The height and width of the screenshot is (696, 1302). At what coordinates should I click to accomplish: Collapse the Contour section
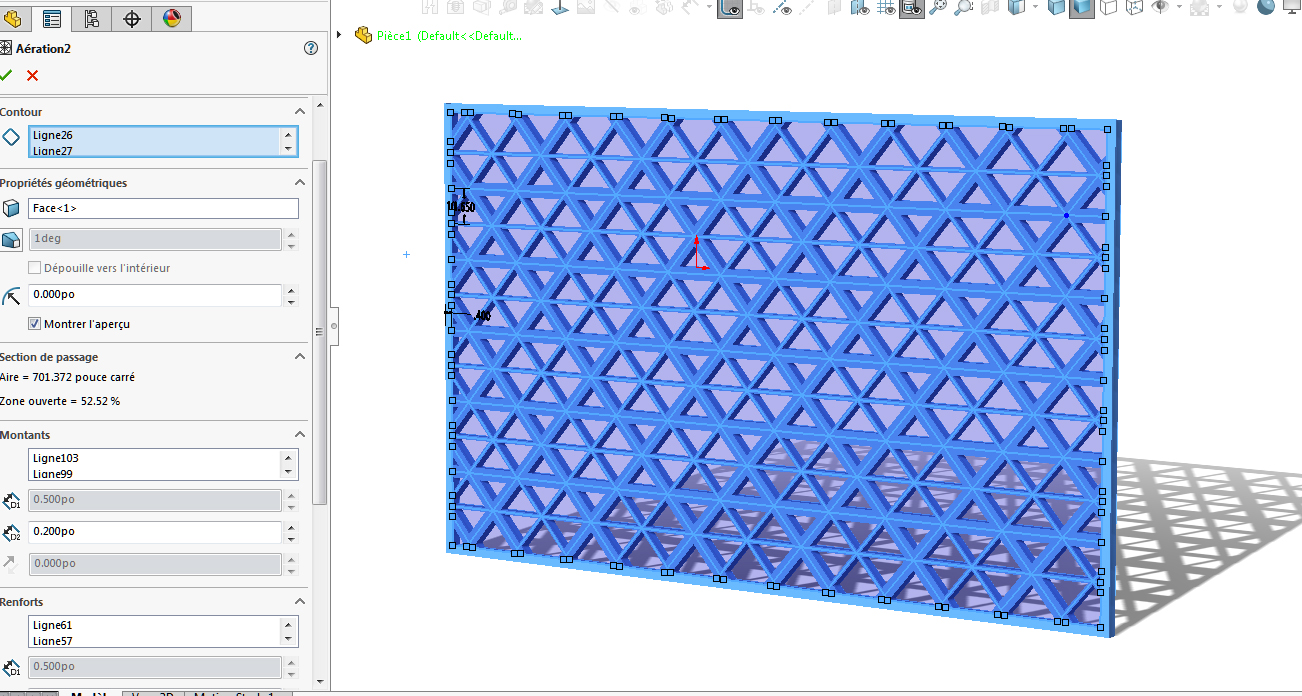coord(300,112)
